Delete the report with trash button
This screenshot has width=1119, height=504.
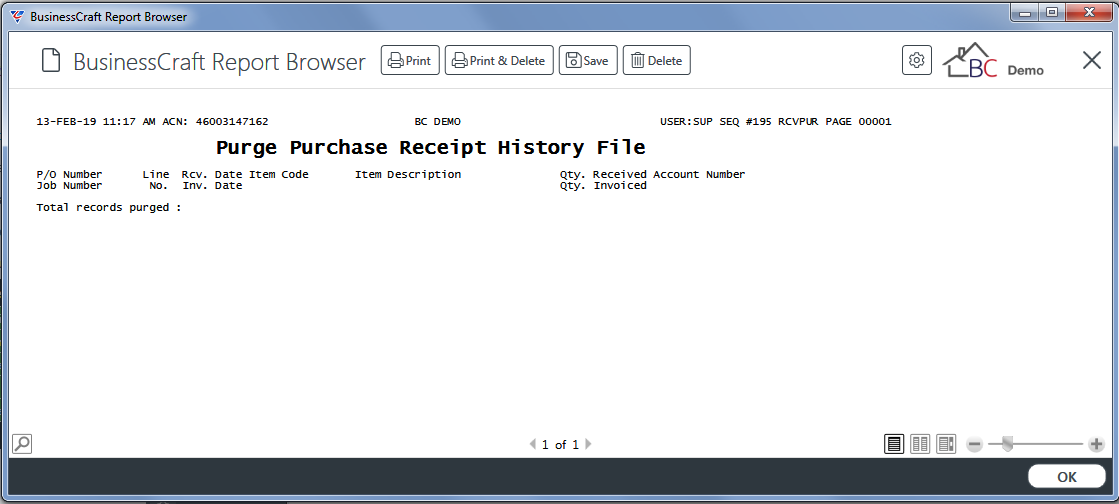pos(657,61)
